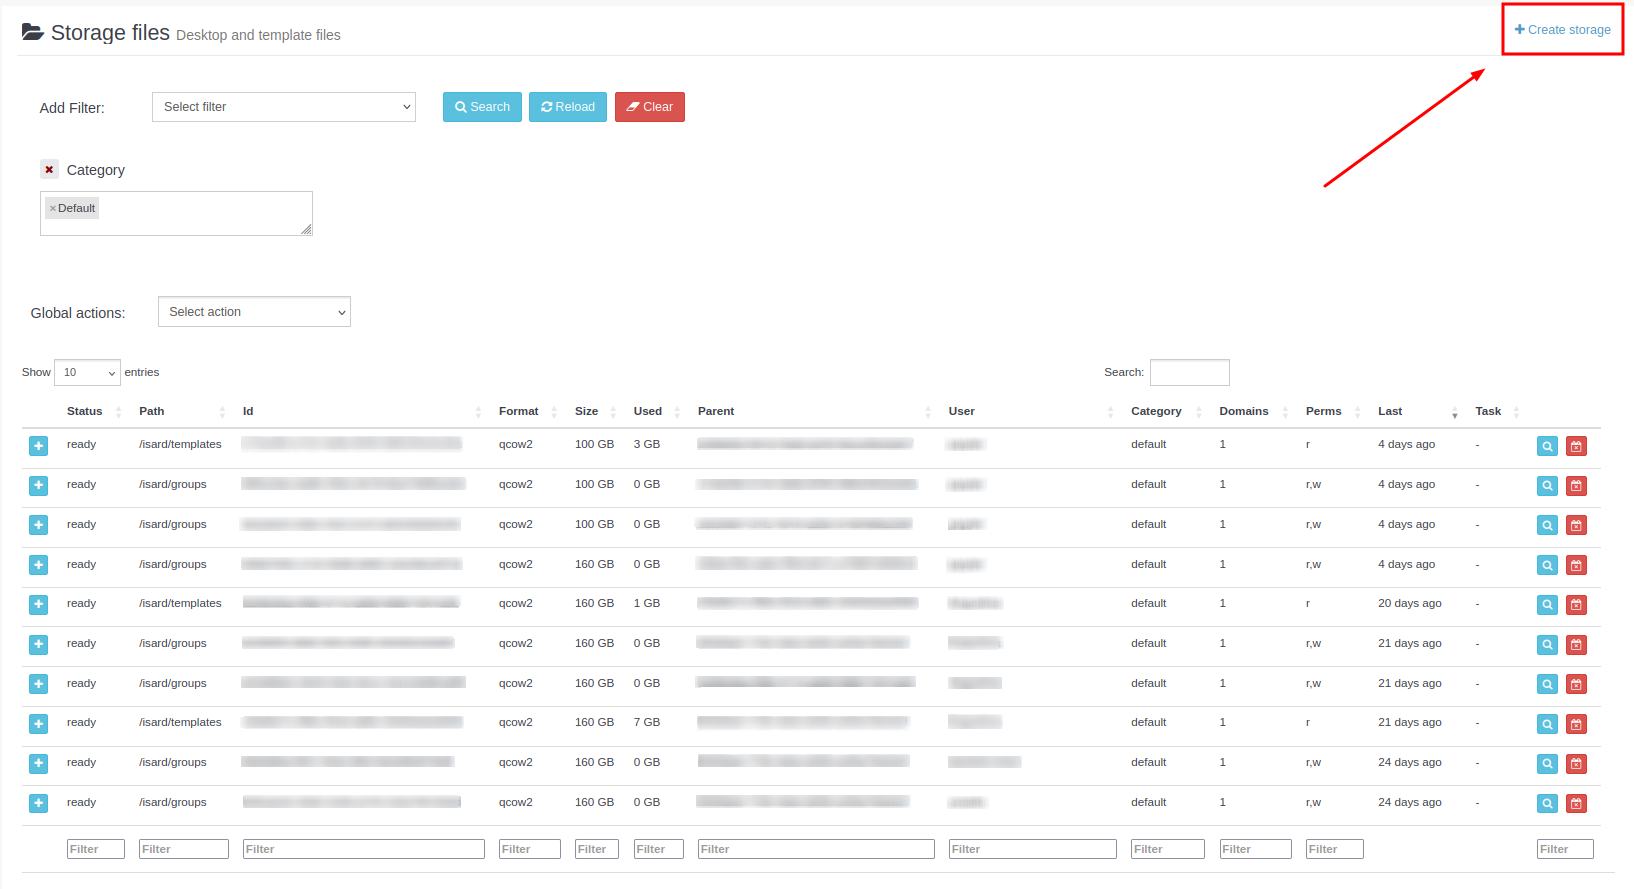Open the Select filter dropdown
The width and height of the screenshot is (1634, 889).
click(283, 107)
